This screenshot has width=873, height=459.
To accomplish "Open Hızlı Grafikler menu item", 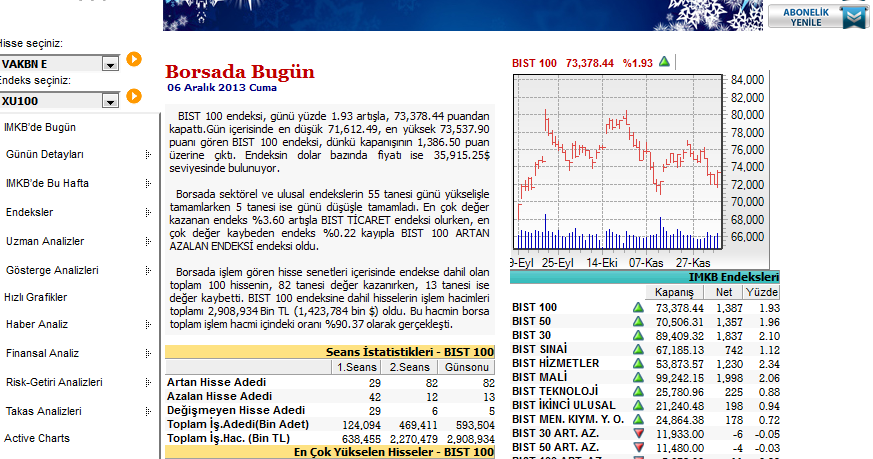I will (x=36, y=297).
